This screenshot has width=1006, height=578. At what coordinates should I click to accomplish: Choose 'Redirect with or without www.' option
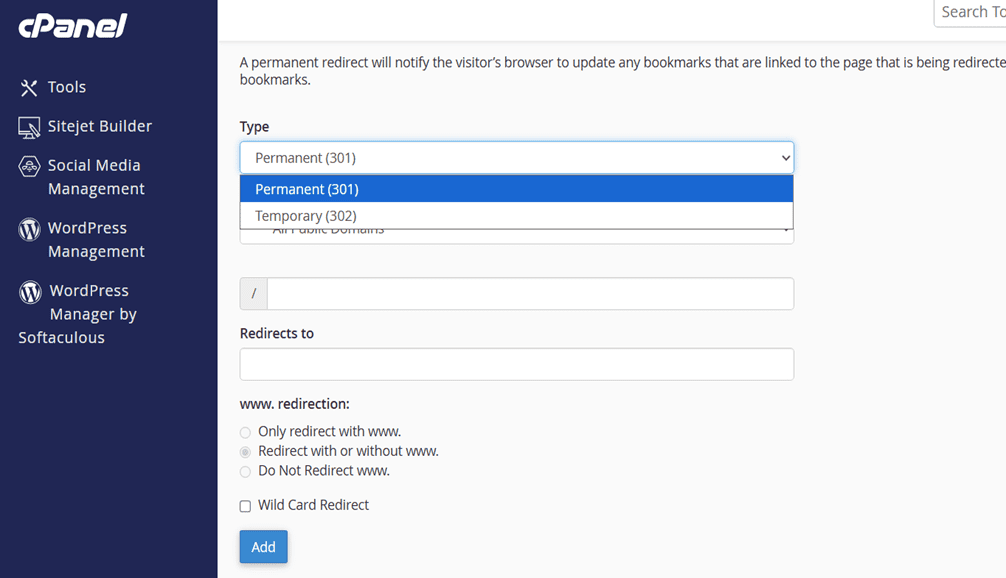tap(245, 452)
